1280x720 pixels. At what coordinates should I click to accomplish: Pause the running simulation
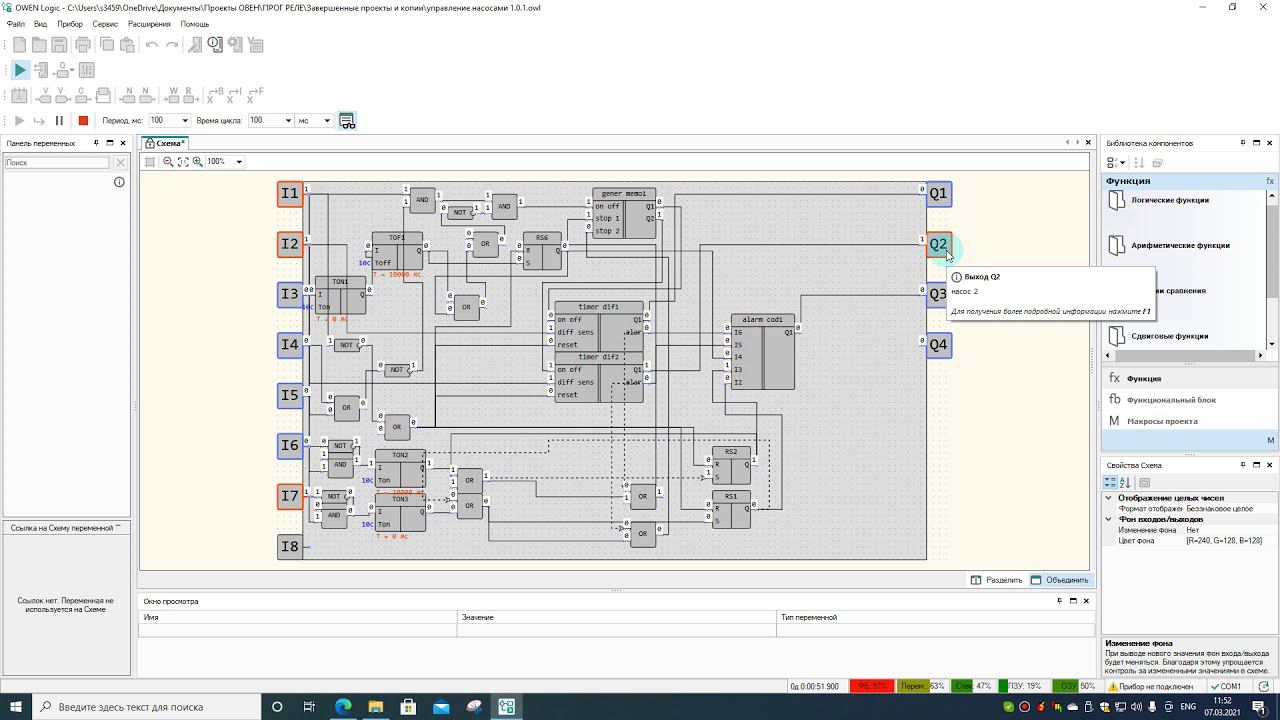click(59, 121)
